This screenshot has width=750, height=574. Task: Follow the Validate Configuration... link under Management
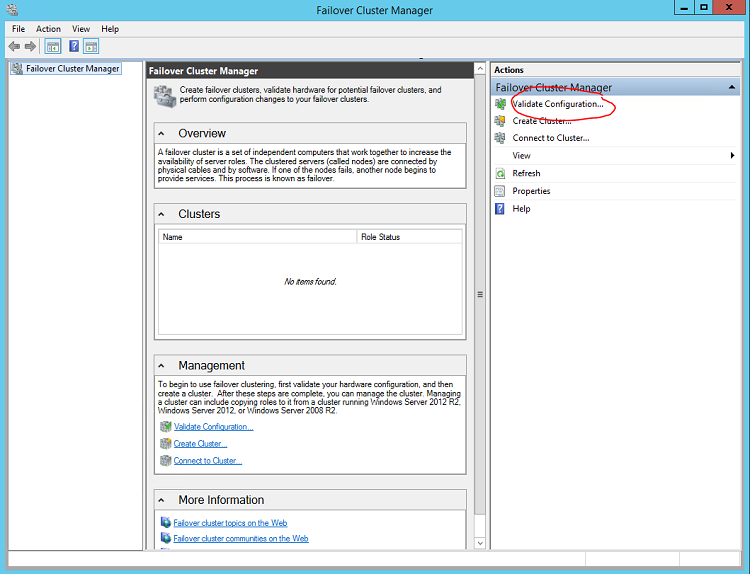213,427
